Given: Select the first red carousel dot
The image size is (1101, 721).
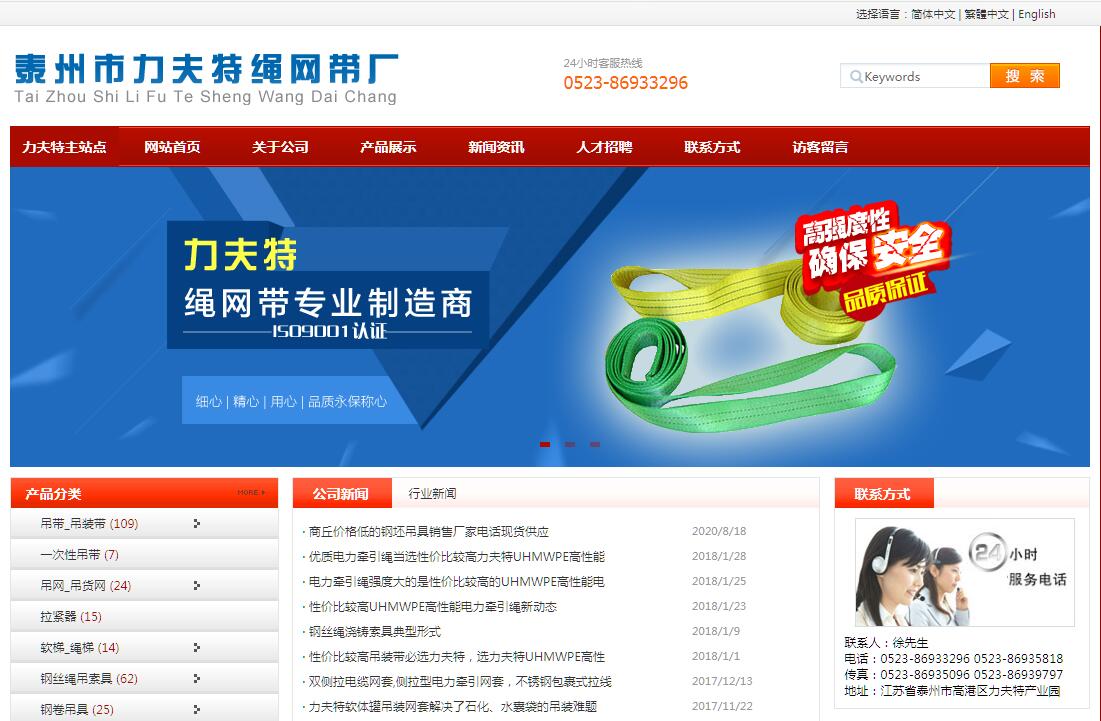Looking at the screenshot, I should coord(545,444).
